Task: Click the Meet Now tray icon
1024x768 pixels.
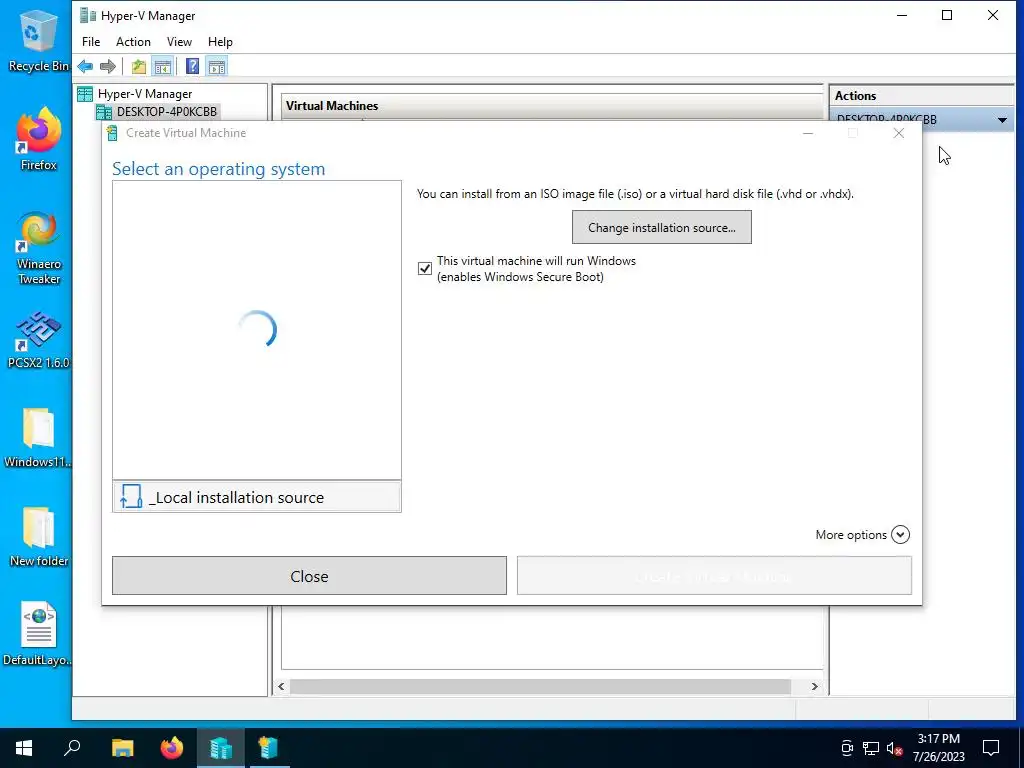Action: coord(846,748)
